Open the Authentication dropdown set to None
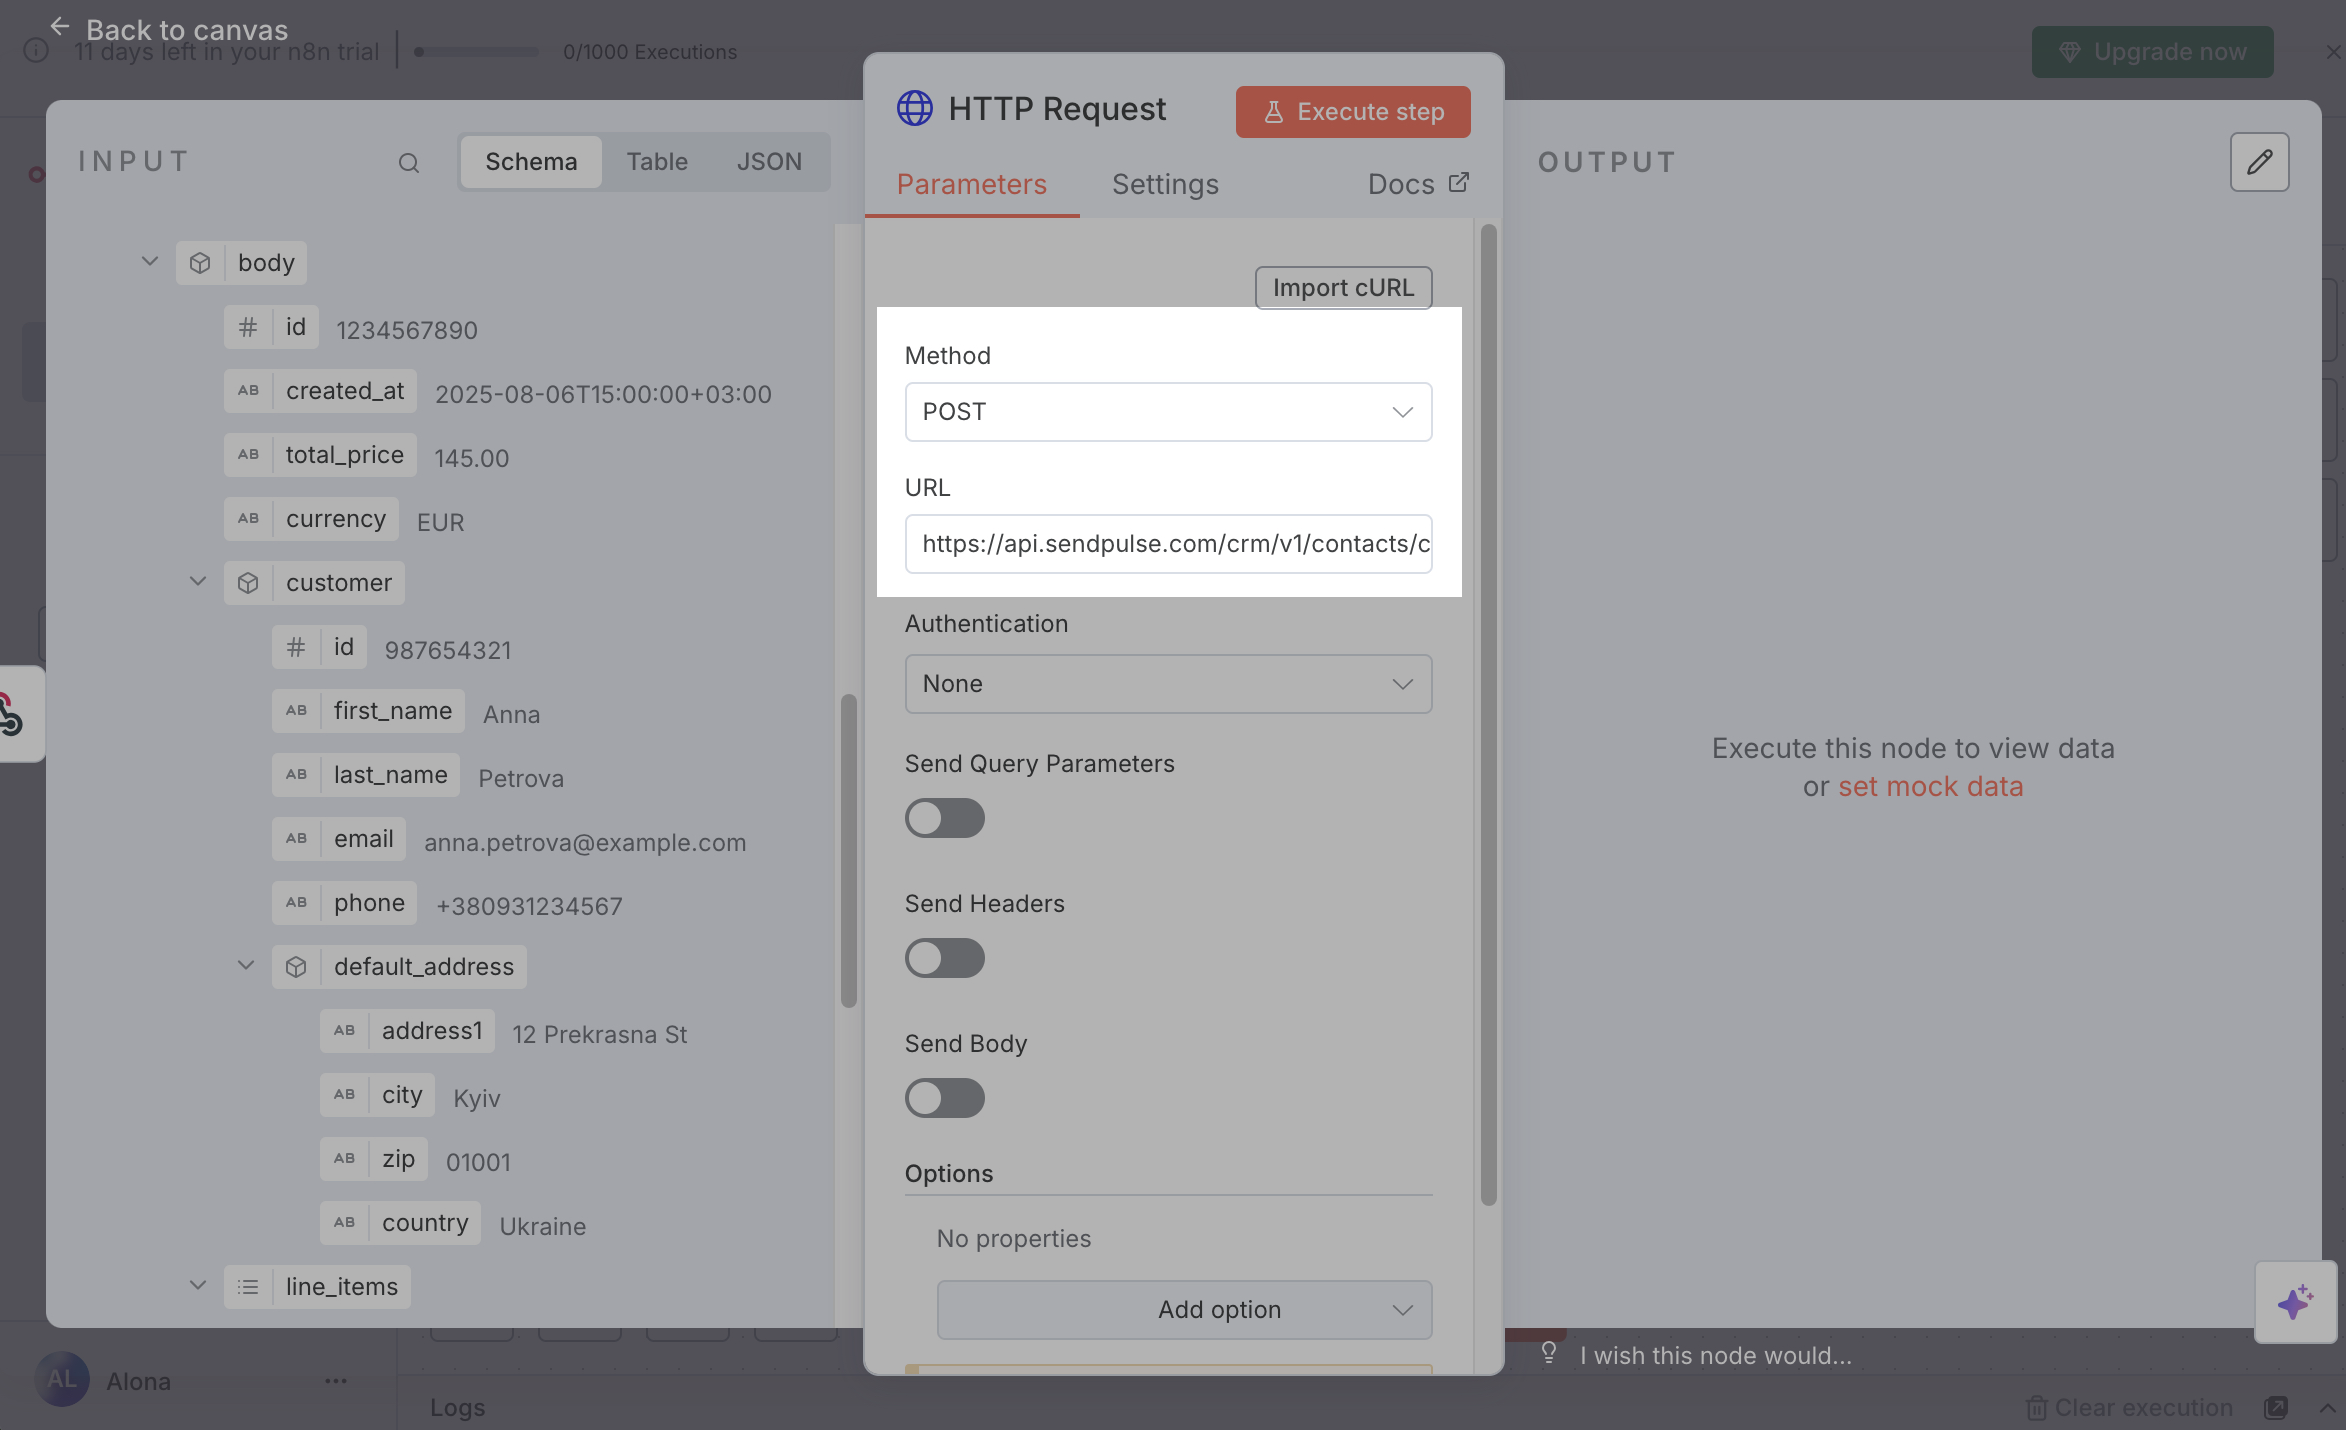 [x=1167, y=684]
